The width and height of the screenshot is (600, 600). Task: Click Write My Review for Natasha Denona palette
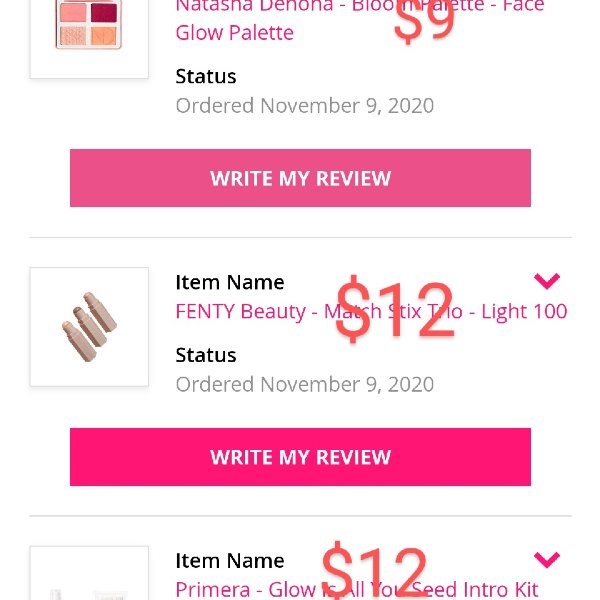click(300, 178)
